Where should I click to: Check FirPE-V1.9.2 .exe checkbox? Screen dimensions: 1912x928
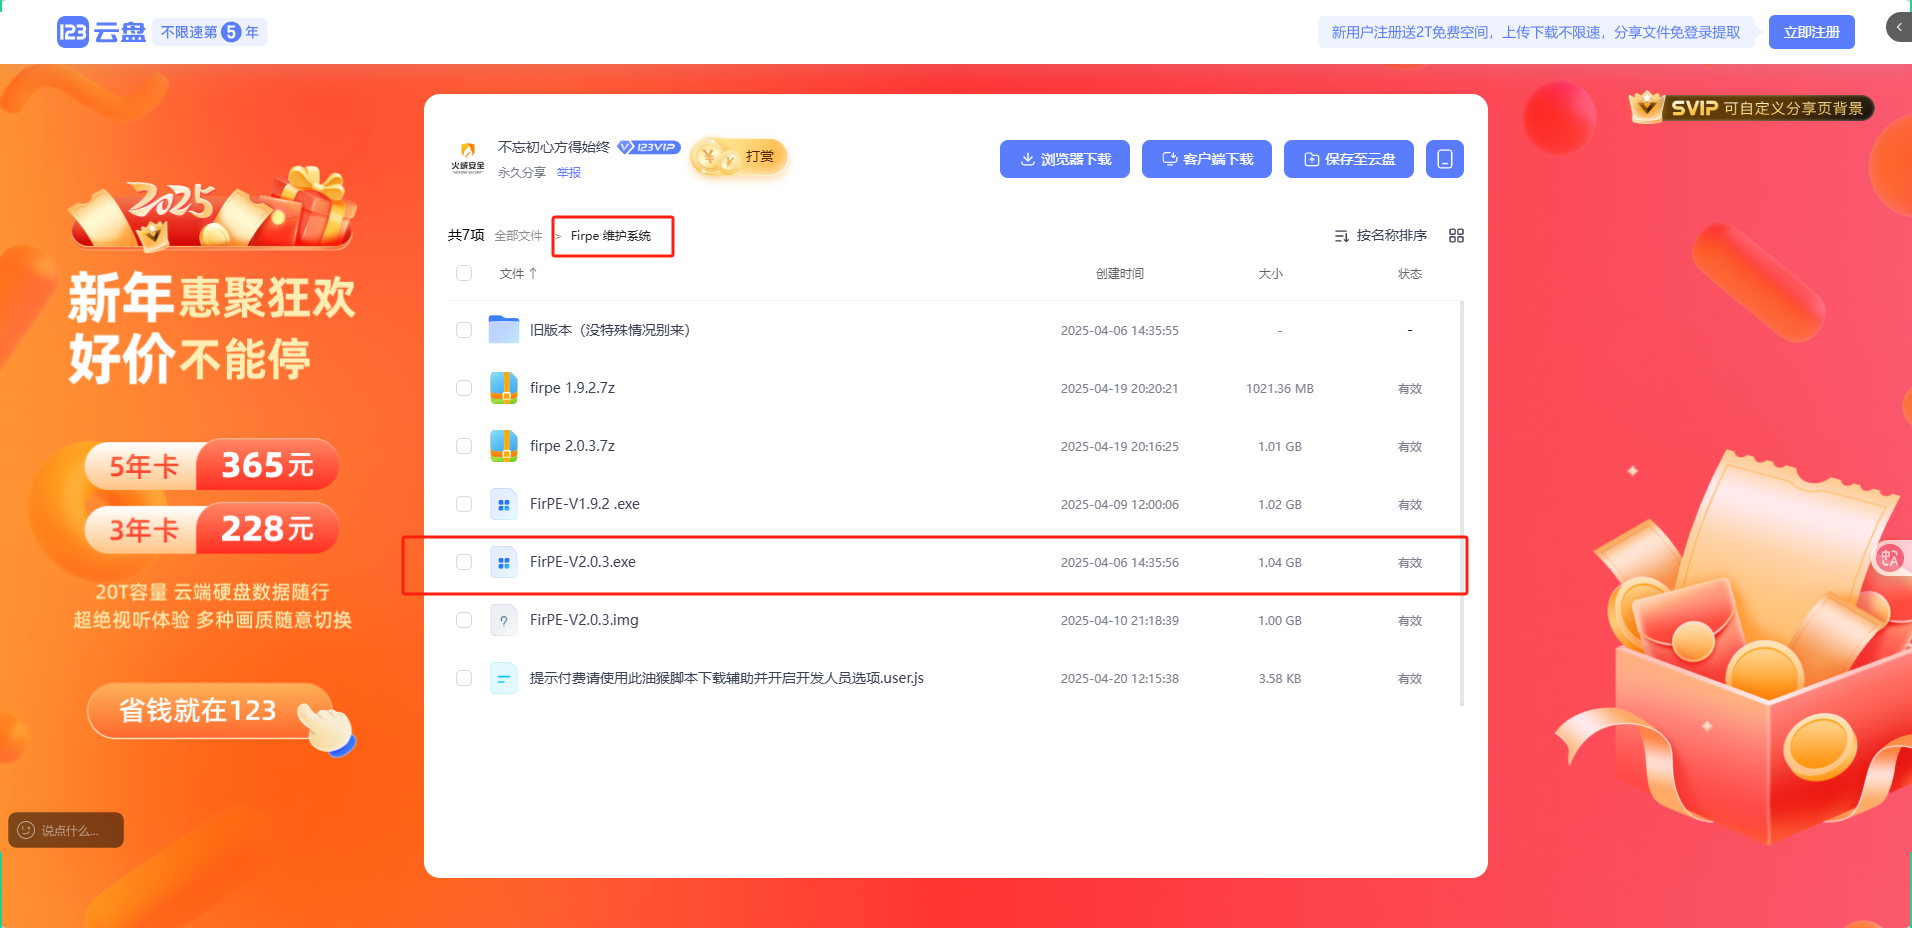pyautogui.click(x=464, y=504)
